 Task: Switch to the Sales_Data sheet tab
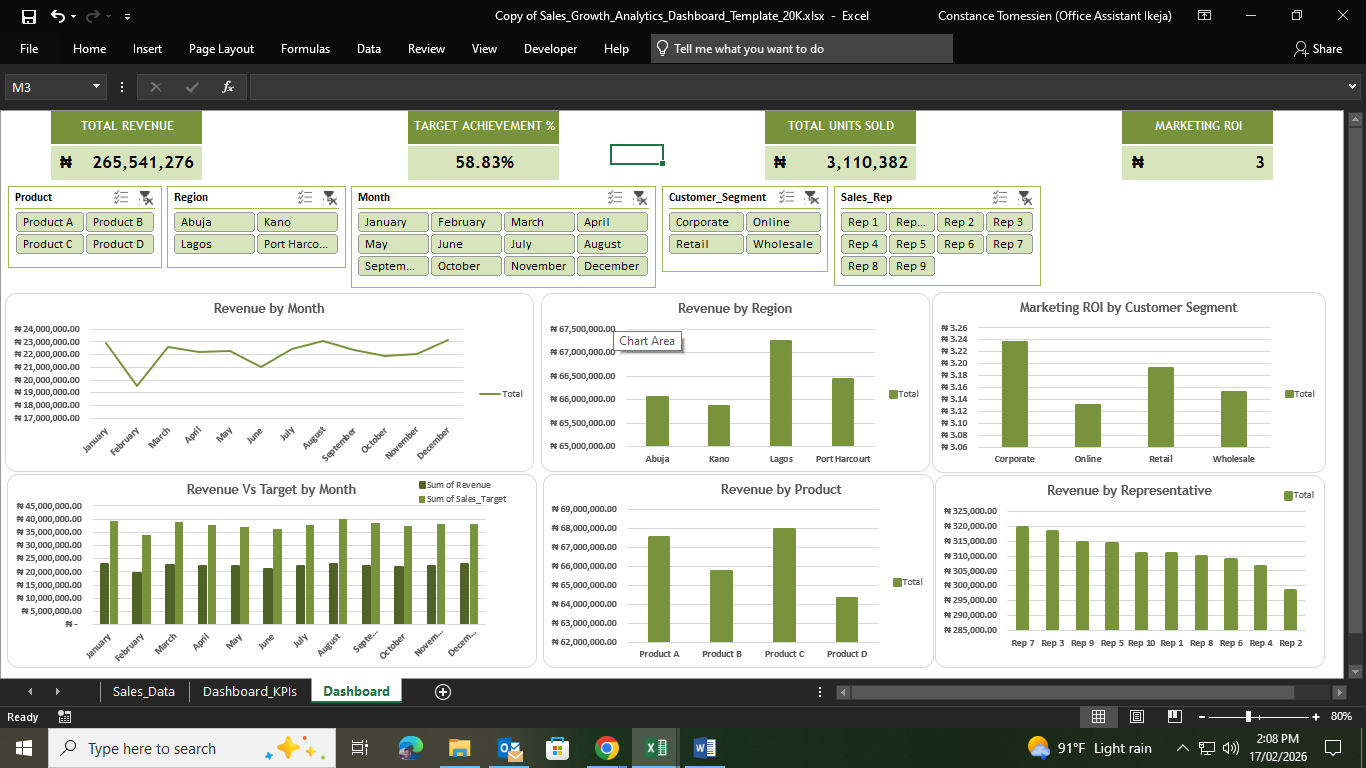143,691
